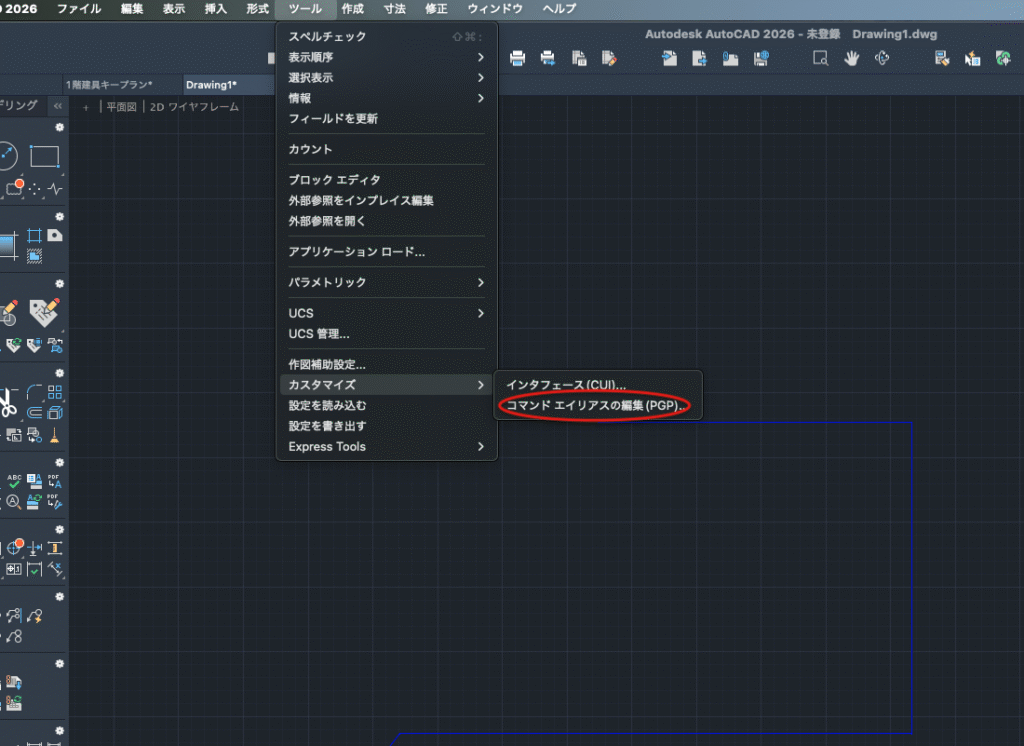Click the Array tool grid icon

click(55, 392)
